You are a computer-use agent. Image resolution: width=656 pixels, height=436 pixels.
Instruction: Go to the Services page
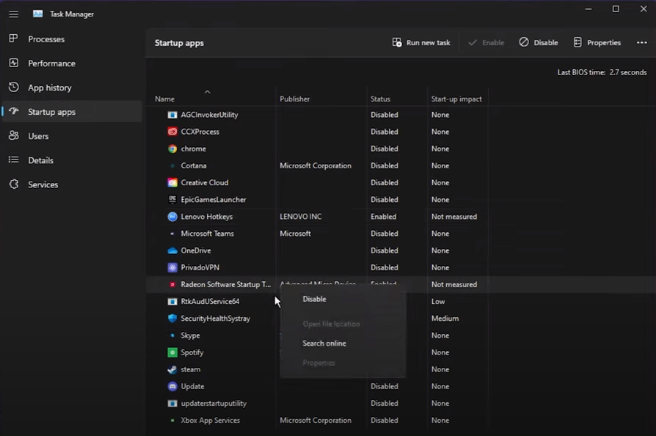(43, 185)
